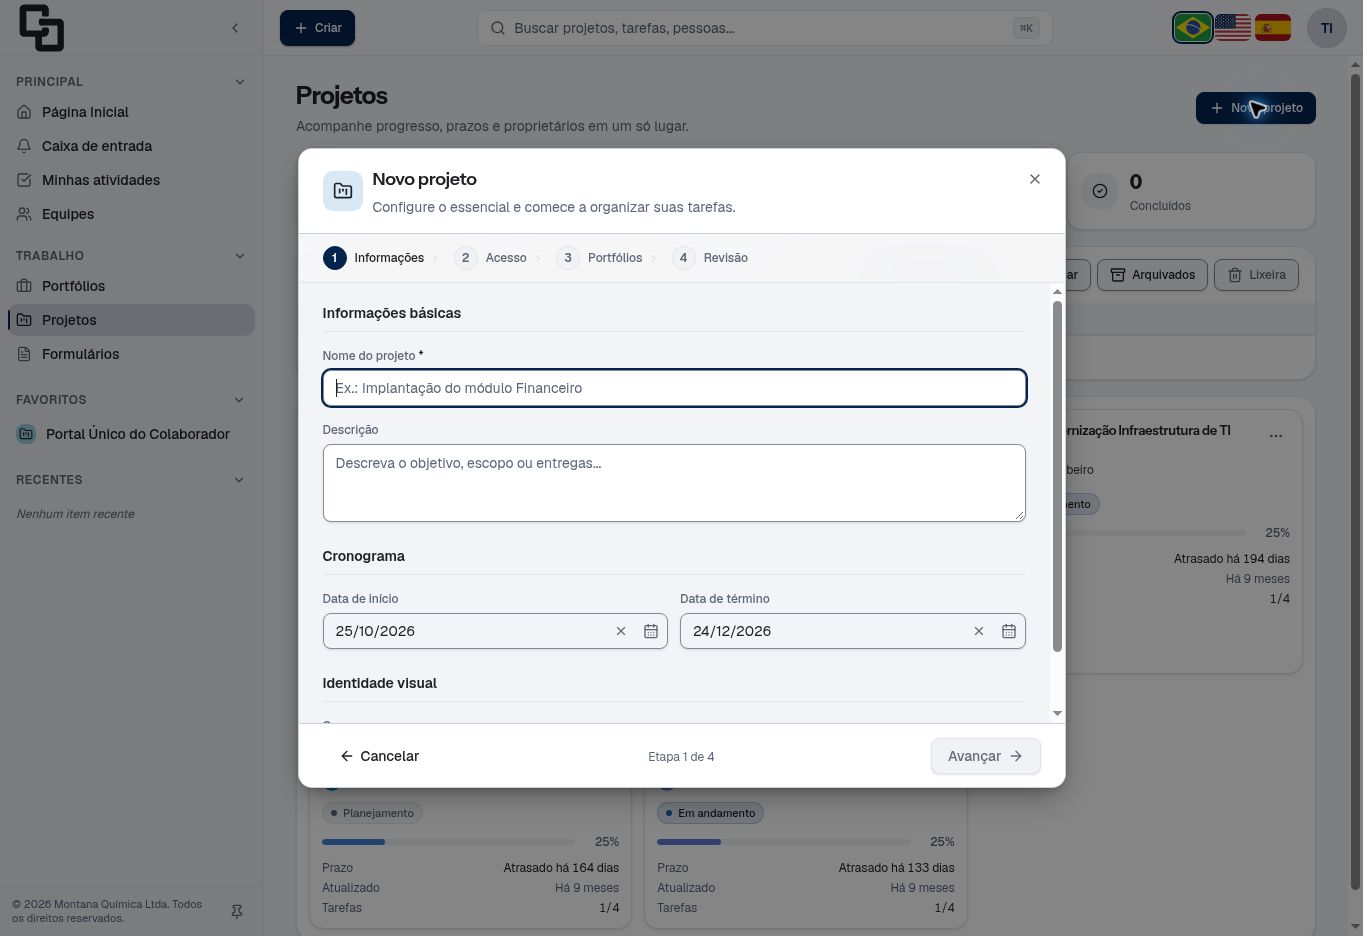Open options menu of Infraestrutura de TI card
This screenshot has height=936, width=1363.
(x=1276, y=436)
